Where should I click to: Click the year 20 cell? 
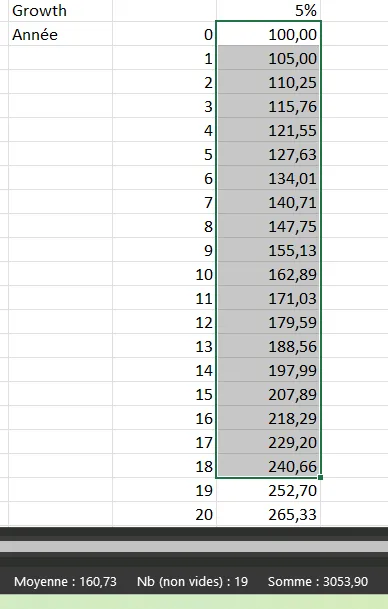pos(165,514)
